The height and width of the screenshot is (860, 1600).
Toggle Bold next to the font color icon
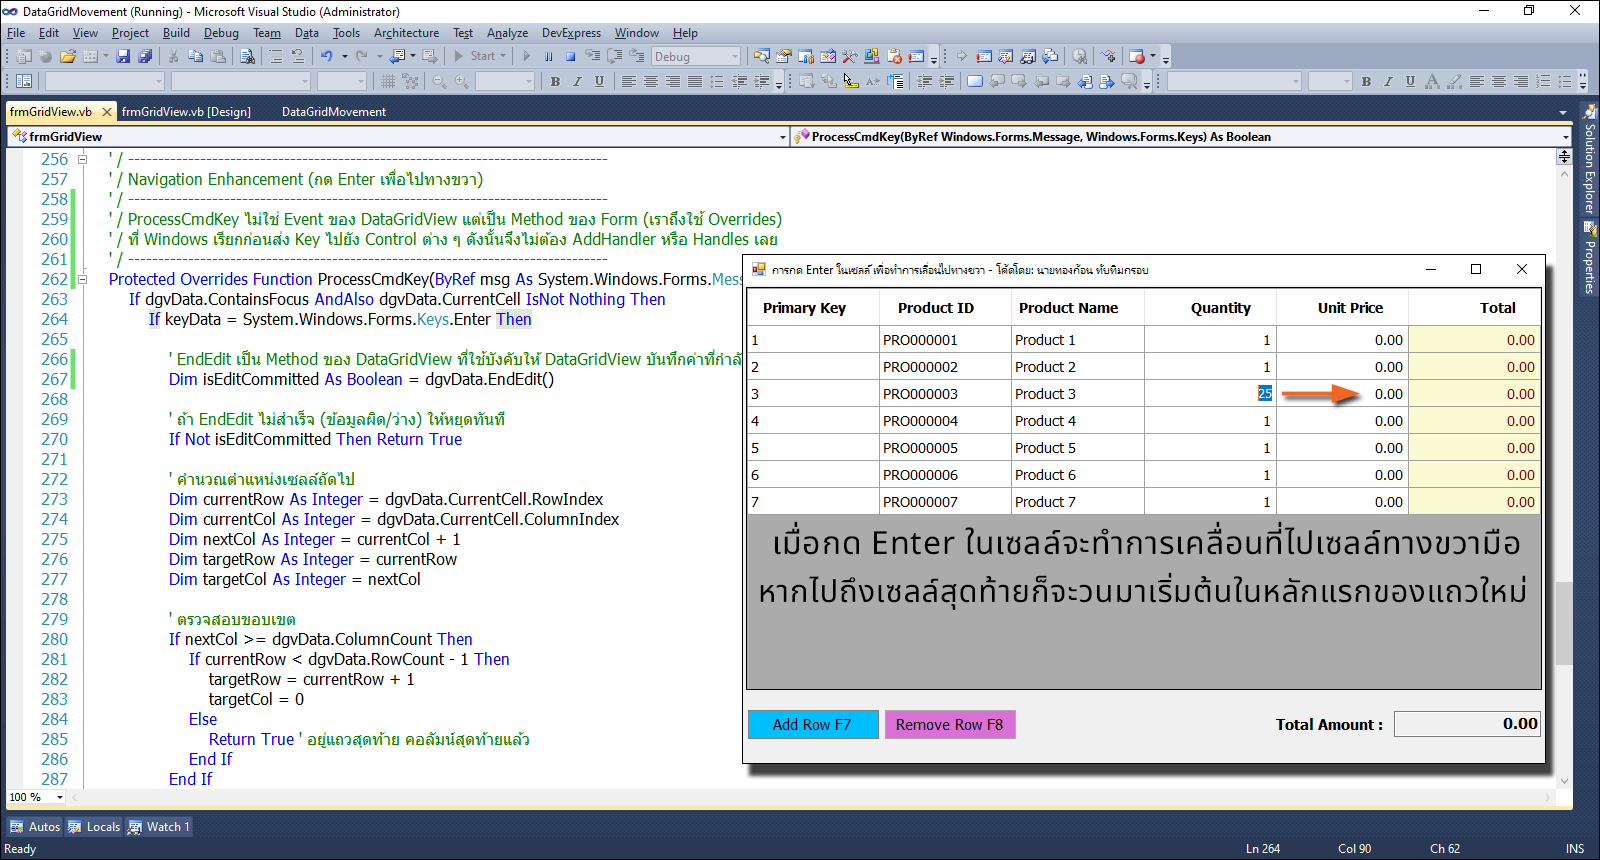tap(1366, 81)
